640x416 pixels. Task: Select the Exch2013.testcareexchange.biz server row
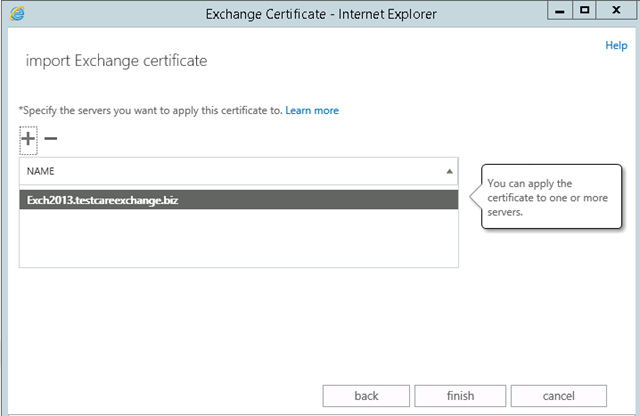[x=239, y=200]
